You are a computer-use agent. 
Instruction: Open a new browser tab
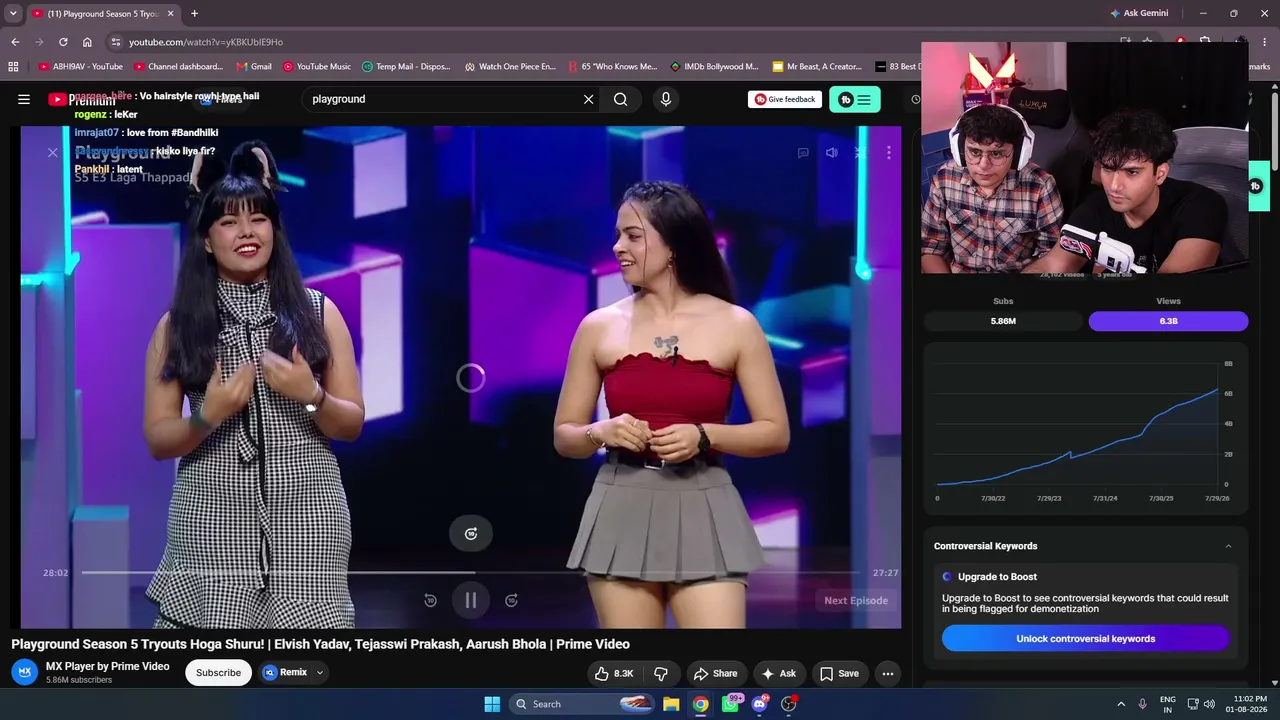point(194,14)
